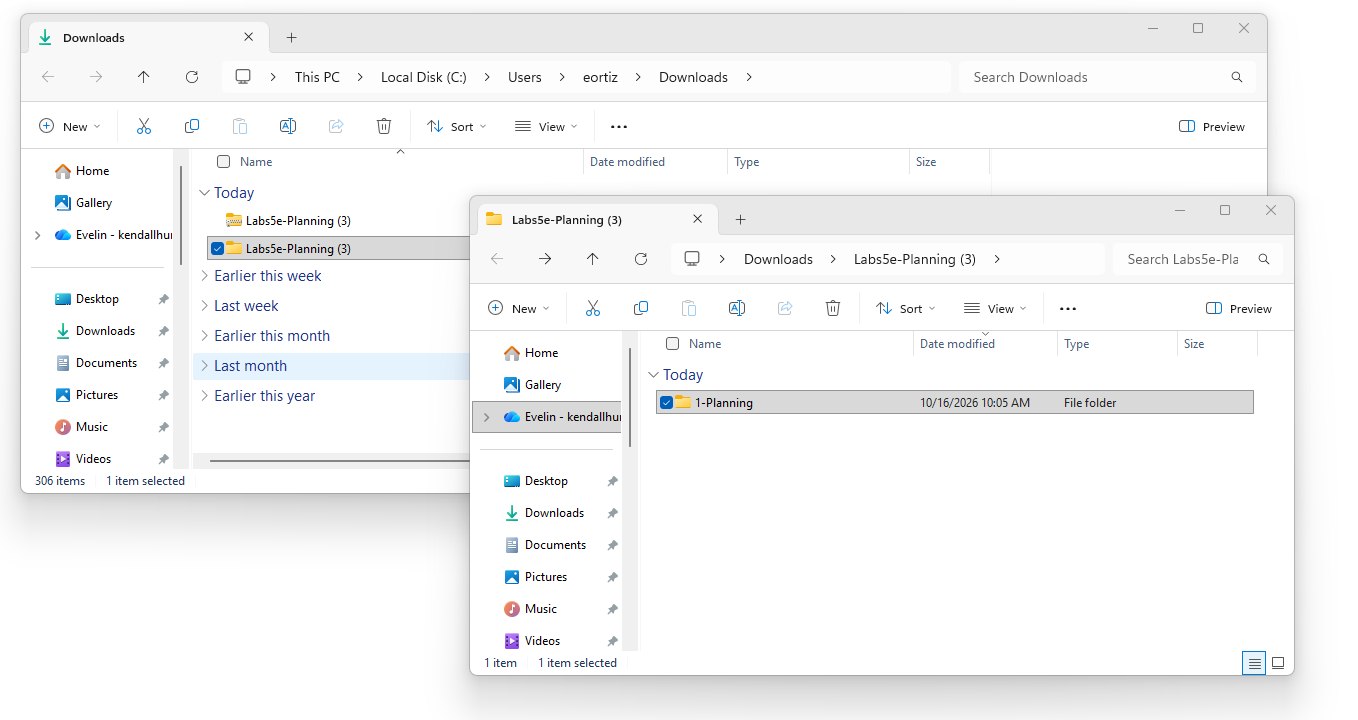Expand Evelin OneDrive node in front window sidebar

tap(486, 417)
